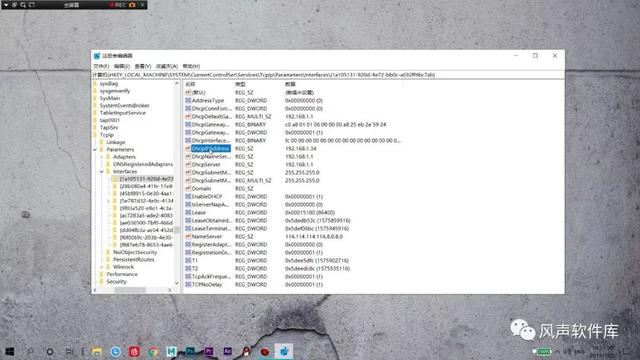Image resolution: width=640 pixels, height=360 pixels.
Task: Open the Windows Start menu
Action: 10,351
